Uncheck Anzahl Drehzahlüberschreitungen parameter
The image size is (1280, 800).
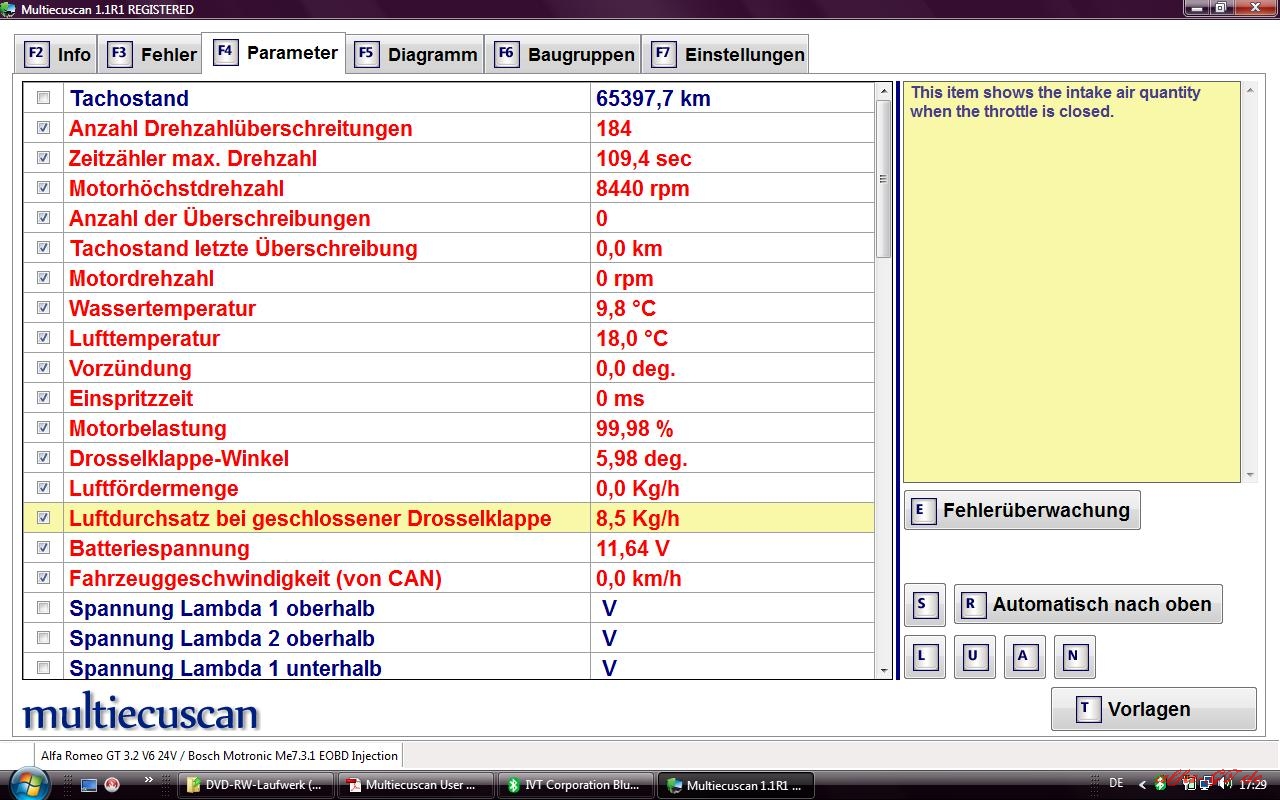[43, 128]
